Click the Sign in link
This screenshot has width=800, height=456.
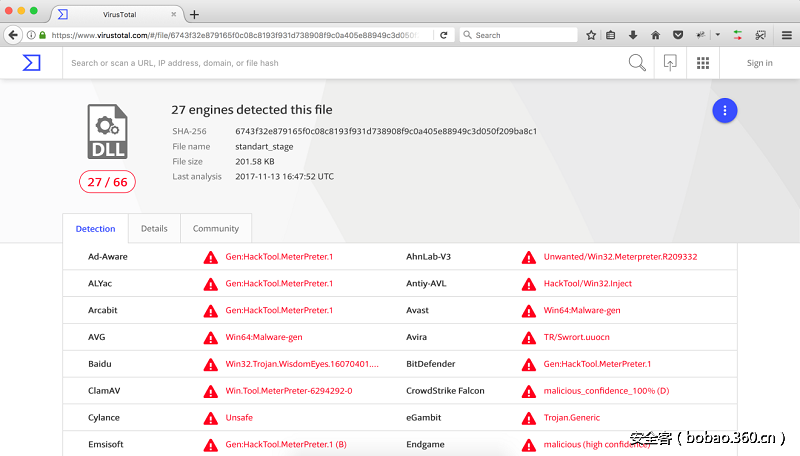point(759,63)
